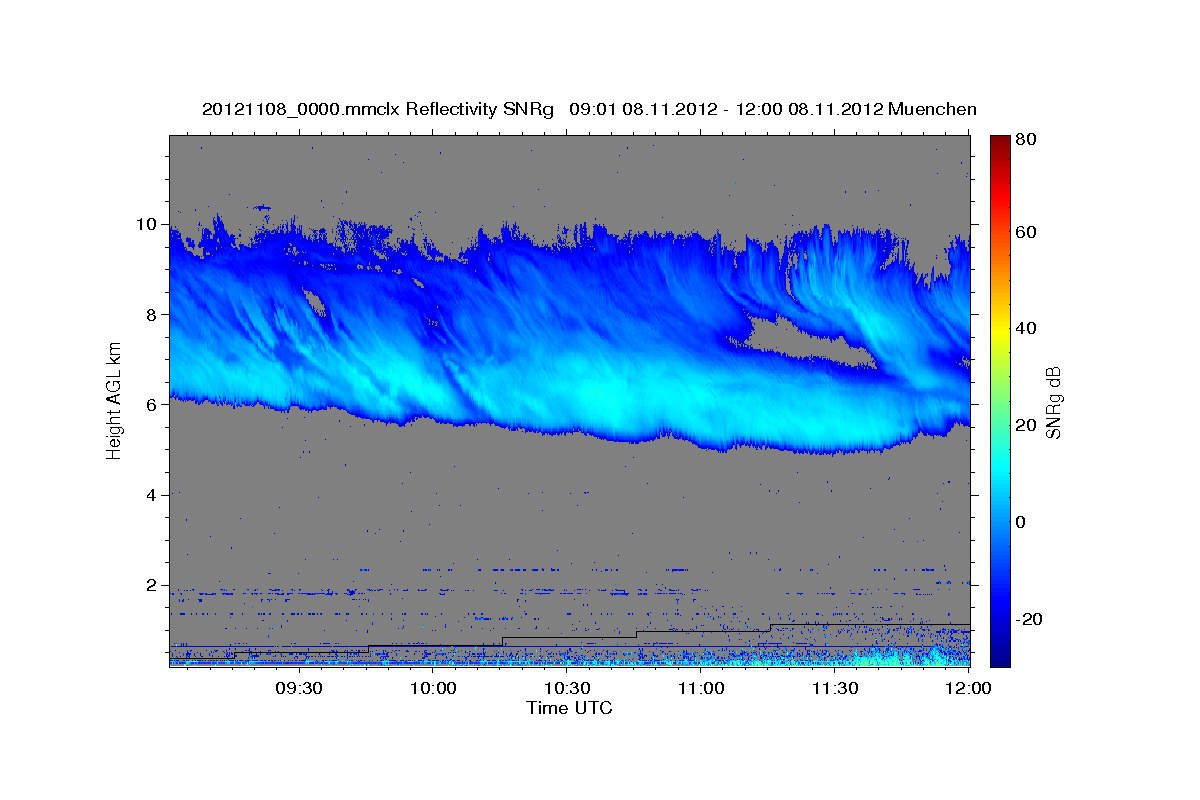Click the '12:00' time axis label

967,688
